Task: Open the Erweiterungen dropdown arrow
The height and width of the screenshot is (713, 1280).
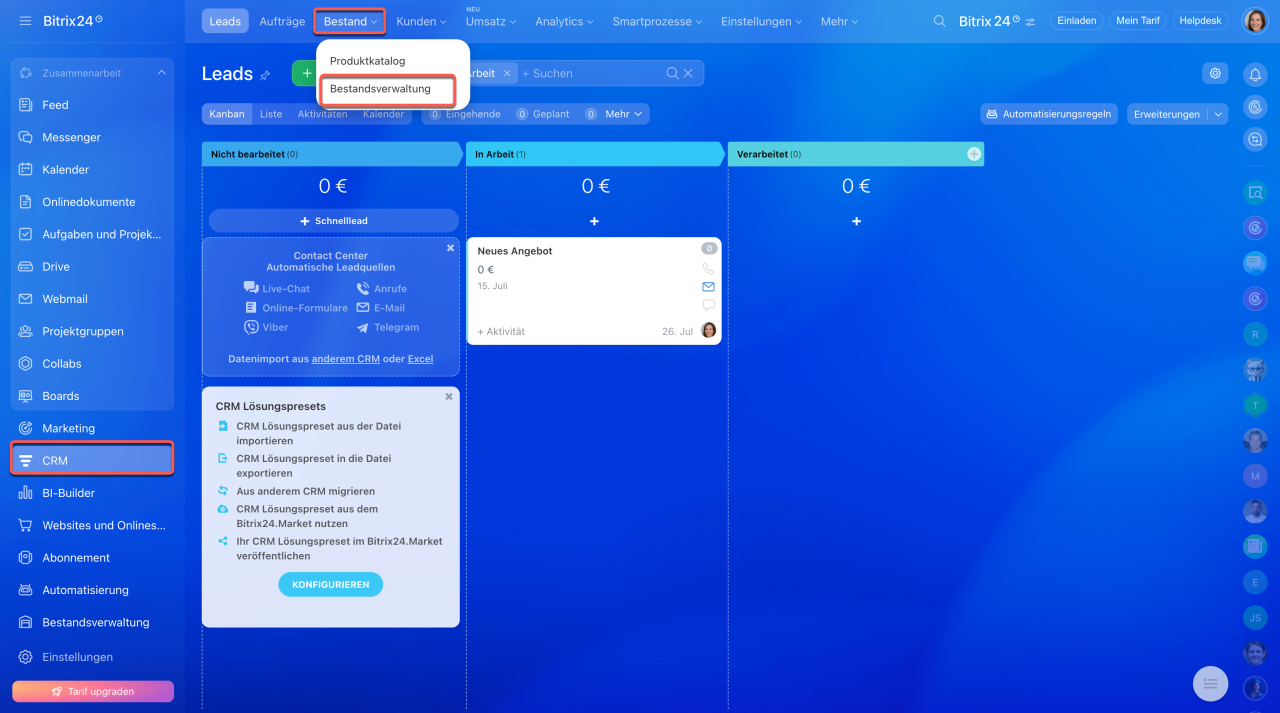Action: pos(1218,114)
